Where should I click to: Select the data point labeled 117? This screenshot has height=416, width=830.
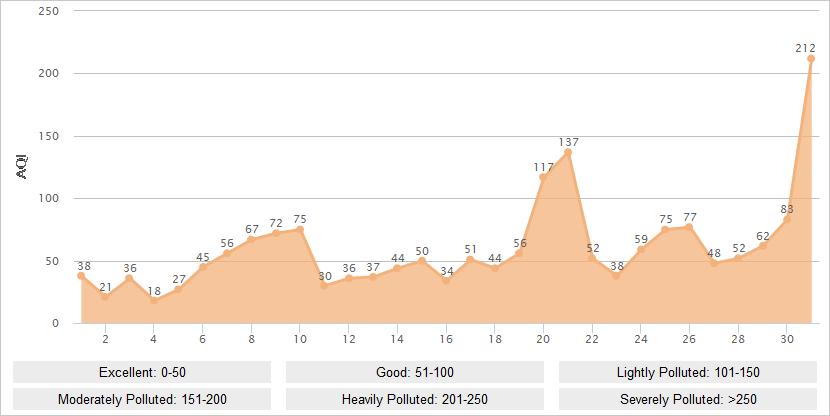pos(543,177)
